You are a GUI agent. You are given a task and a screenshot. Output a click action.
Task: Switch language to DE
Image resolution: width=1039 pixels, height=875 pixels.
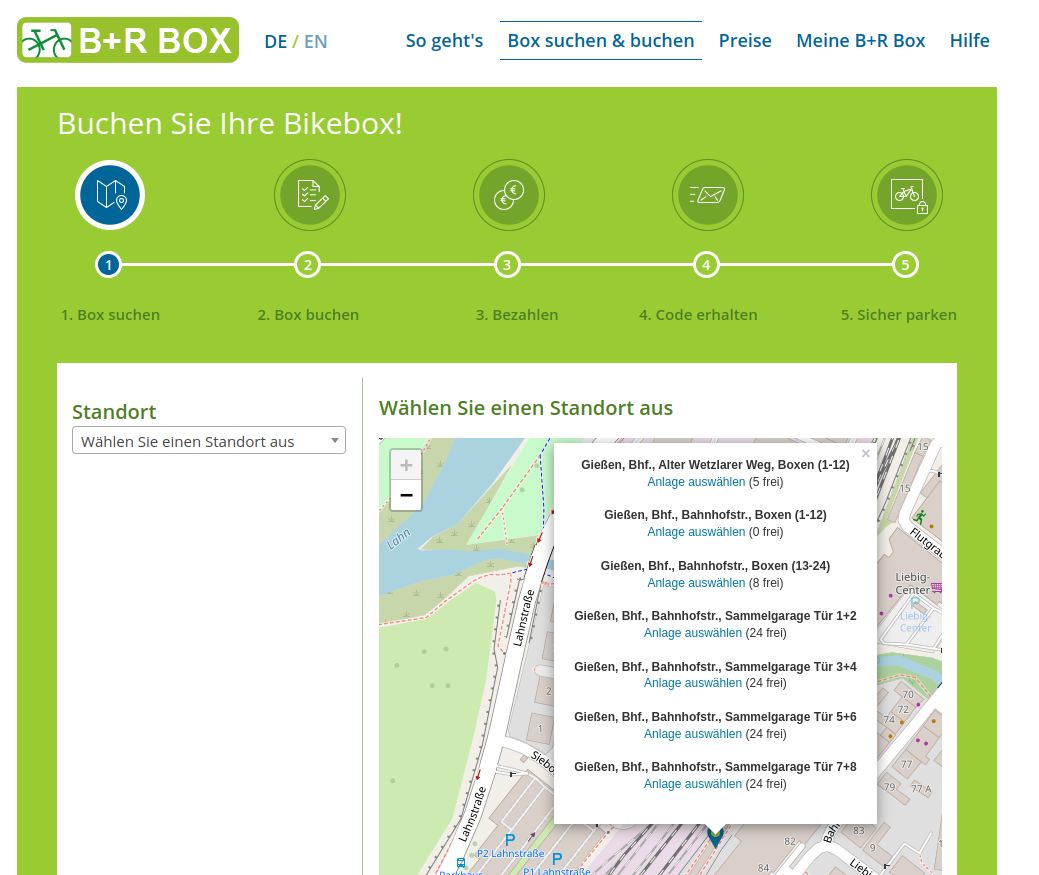(275, 41)
